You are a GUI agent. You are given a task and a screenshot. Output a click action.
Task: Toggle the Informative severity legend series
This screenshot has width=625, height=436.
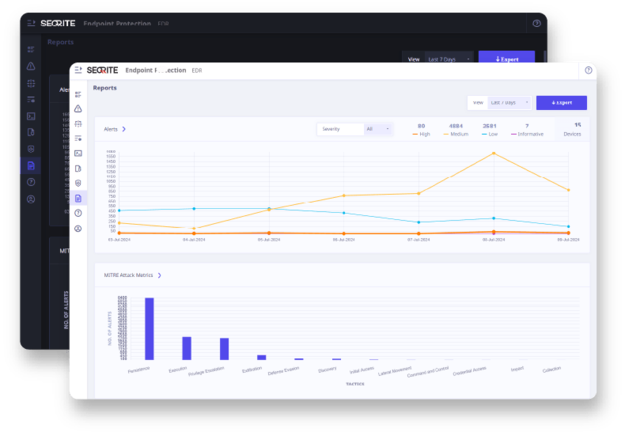click(526, 134)
